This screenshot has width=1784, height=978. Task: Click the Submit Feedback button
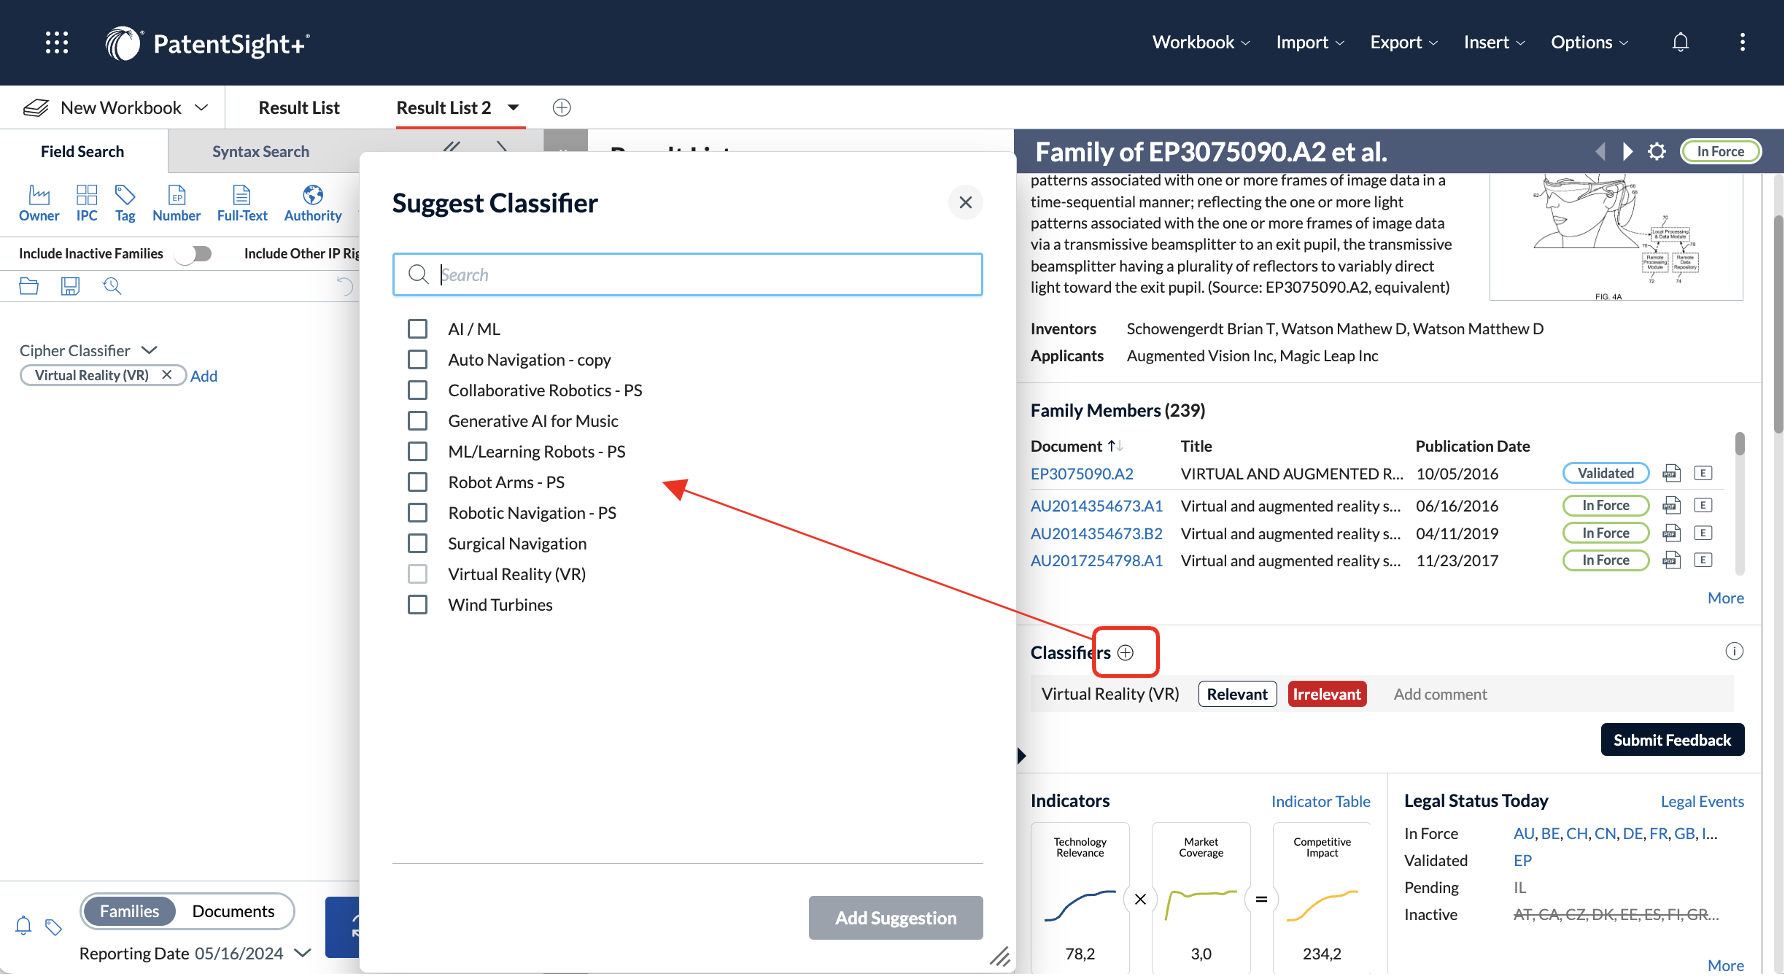click(x=1672, y=739)
